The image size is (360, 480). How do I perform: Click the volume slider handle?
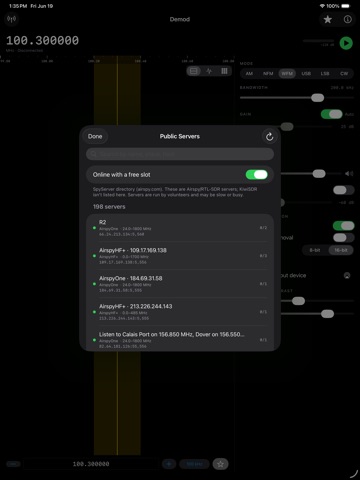(319, 174)
